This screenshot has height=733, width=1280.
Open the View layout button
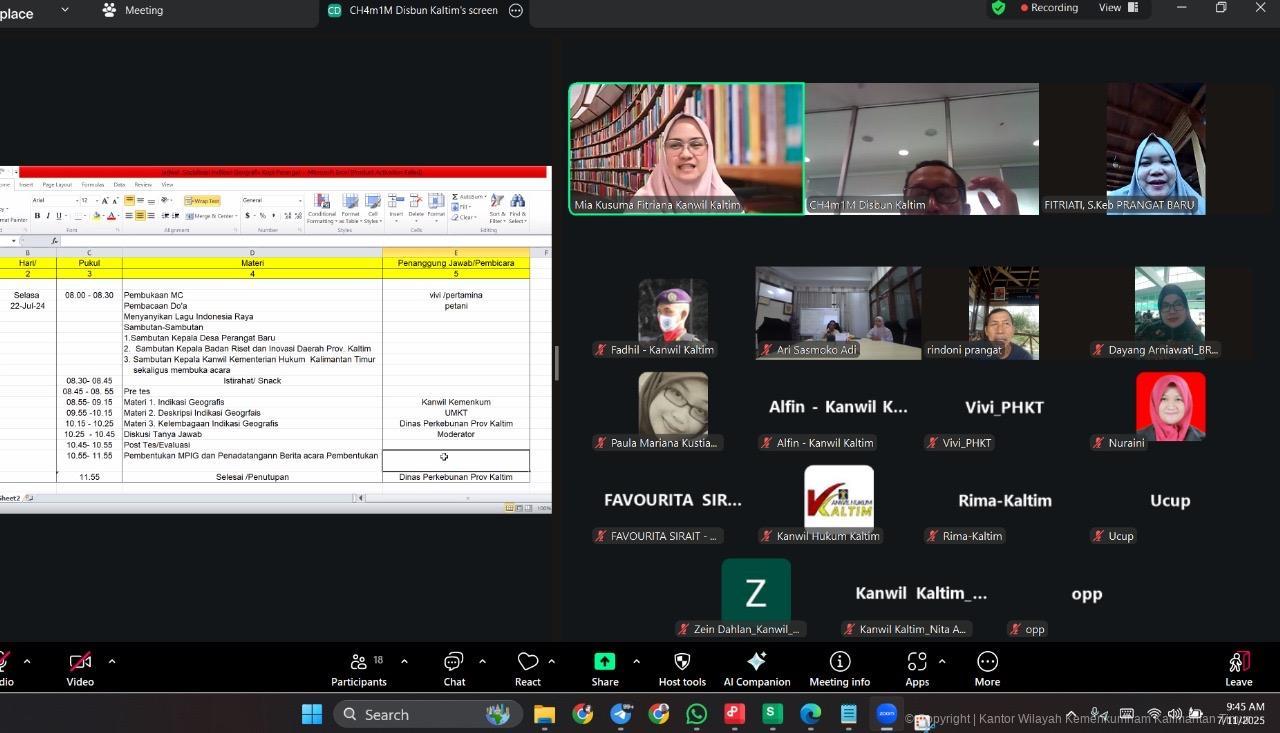(x=1119, y=8)
